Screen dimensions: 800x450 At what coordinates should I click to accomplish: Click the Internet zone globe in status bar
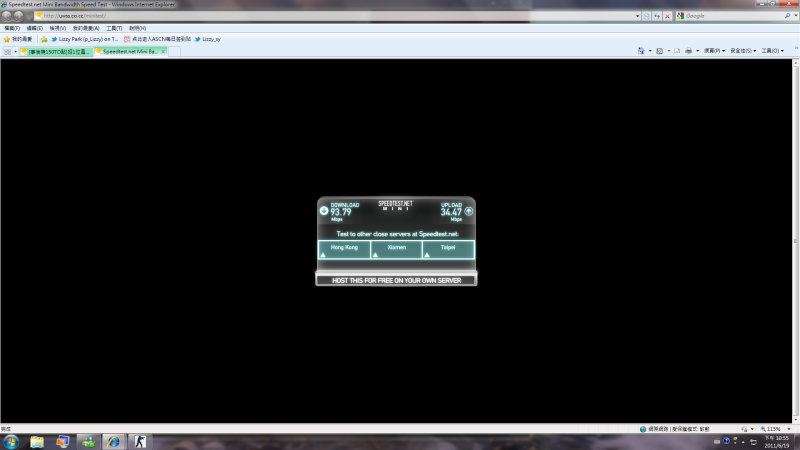point(643,429)
